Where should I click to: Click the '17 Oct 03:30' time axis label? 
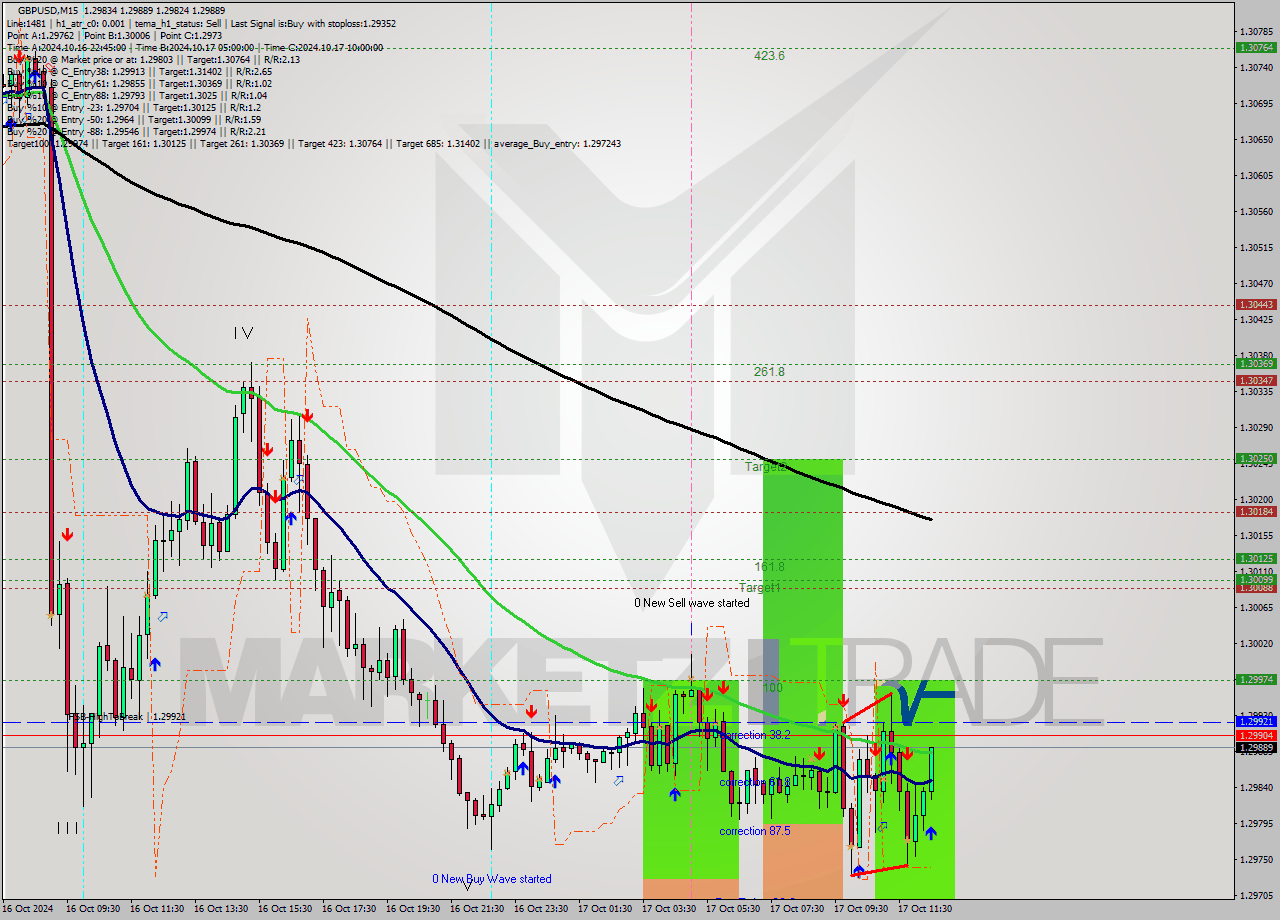point(669,909)
